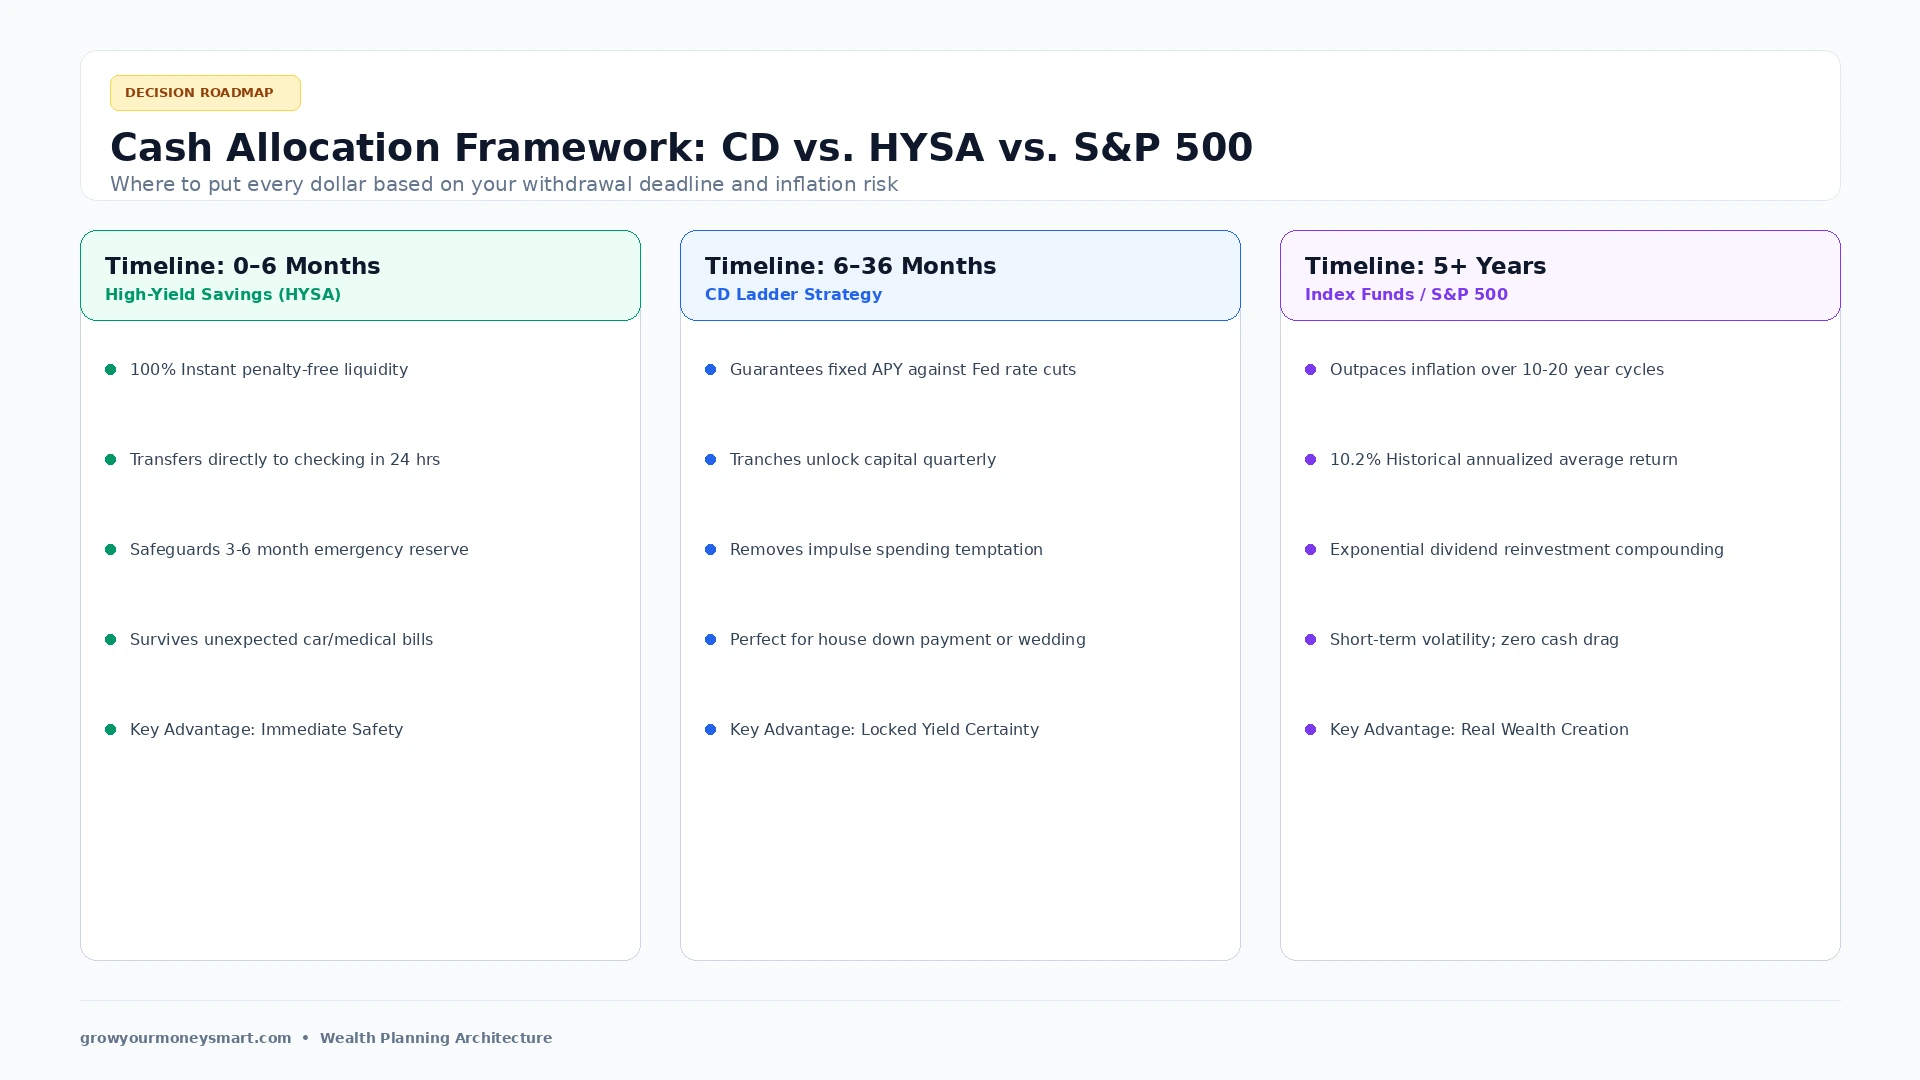
Task: Click "Short-term volatility; zero cash drag" line
Action: click(x=1474, y=640)
